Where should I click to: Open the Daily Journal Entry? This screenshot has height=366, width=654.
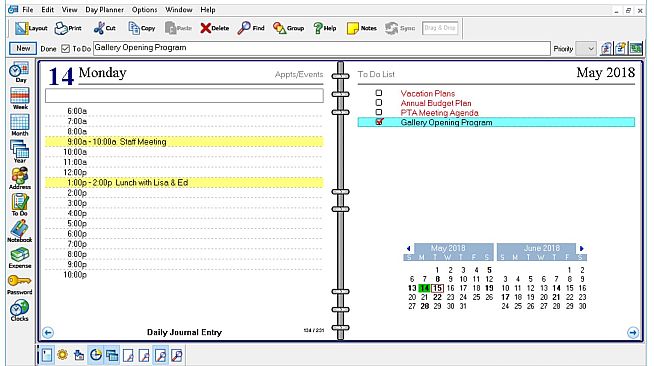click(x=184, y=332)
